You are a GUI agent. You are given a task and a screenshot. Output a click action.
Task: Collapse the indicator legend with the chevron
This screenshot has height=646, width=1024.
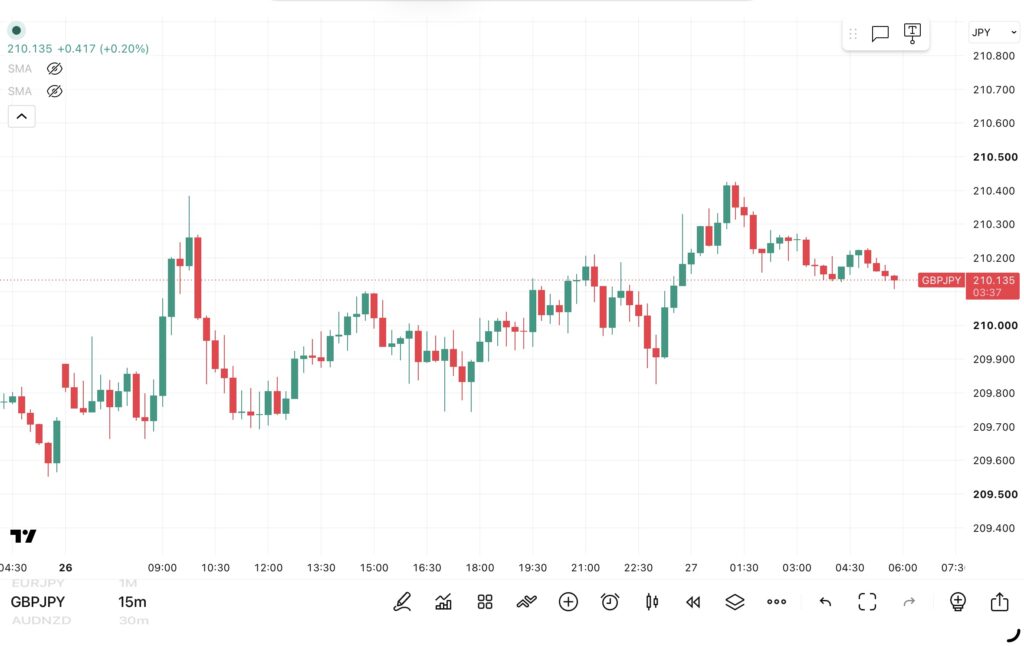[x=22, y=116]
